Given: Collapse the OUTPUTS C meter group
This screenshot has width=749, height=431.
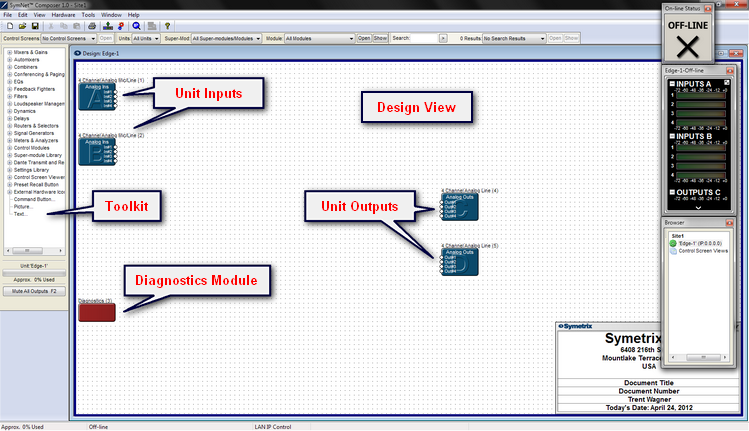Looking at the screenshot, I should [672, 192].
